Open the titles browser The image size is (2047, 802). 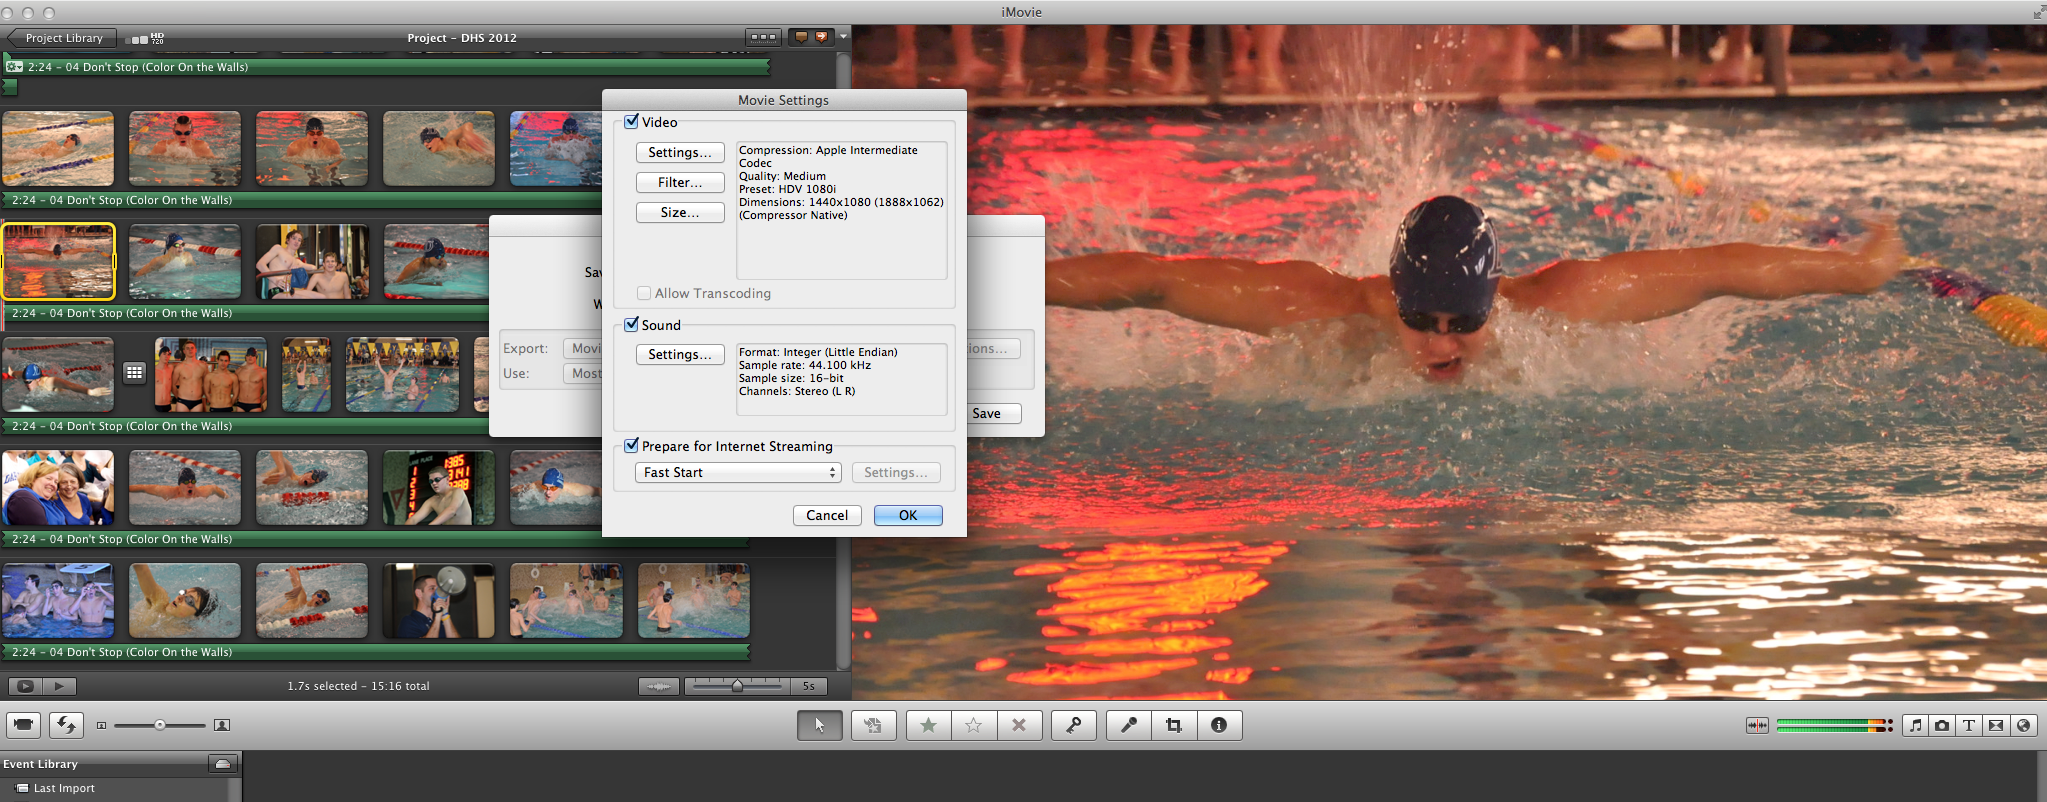pos(1969,725)
